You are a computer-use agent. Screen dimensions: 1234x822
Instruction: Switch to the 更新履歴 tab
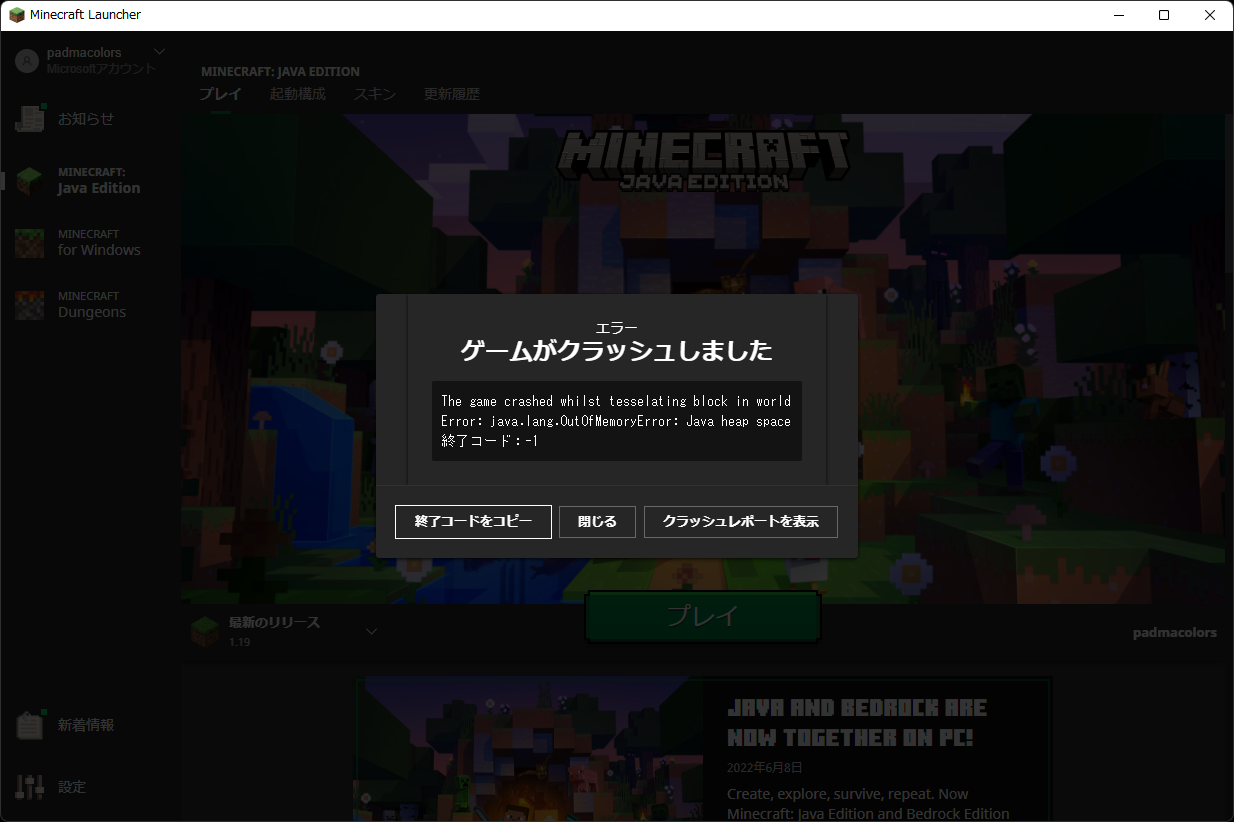pyautogui.click(x=452, y=94)
